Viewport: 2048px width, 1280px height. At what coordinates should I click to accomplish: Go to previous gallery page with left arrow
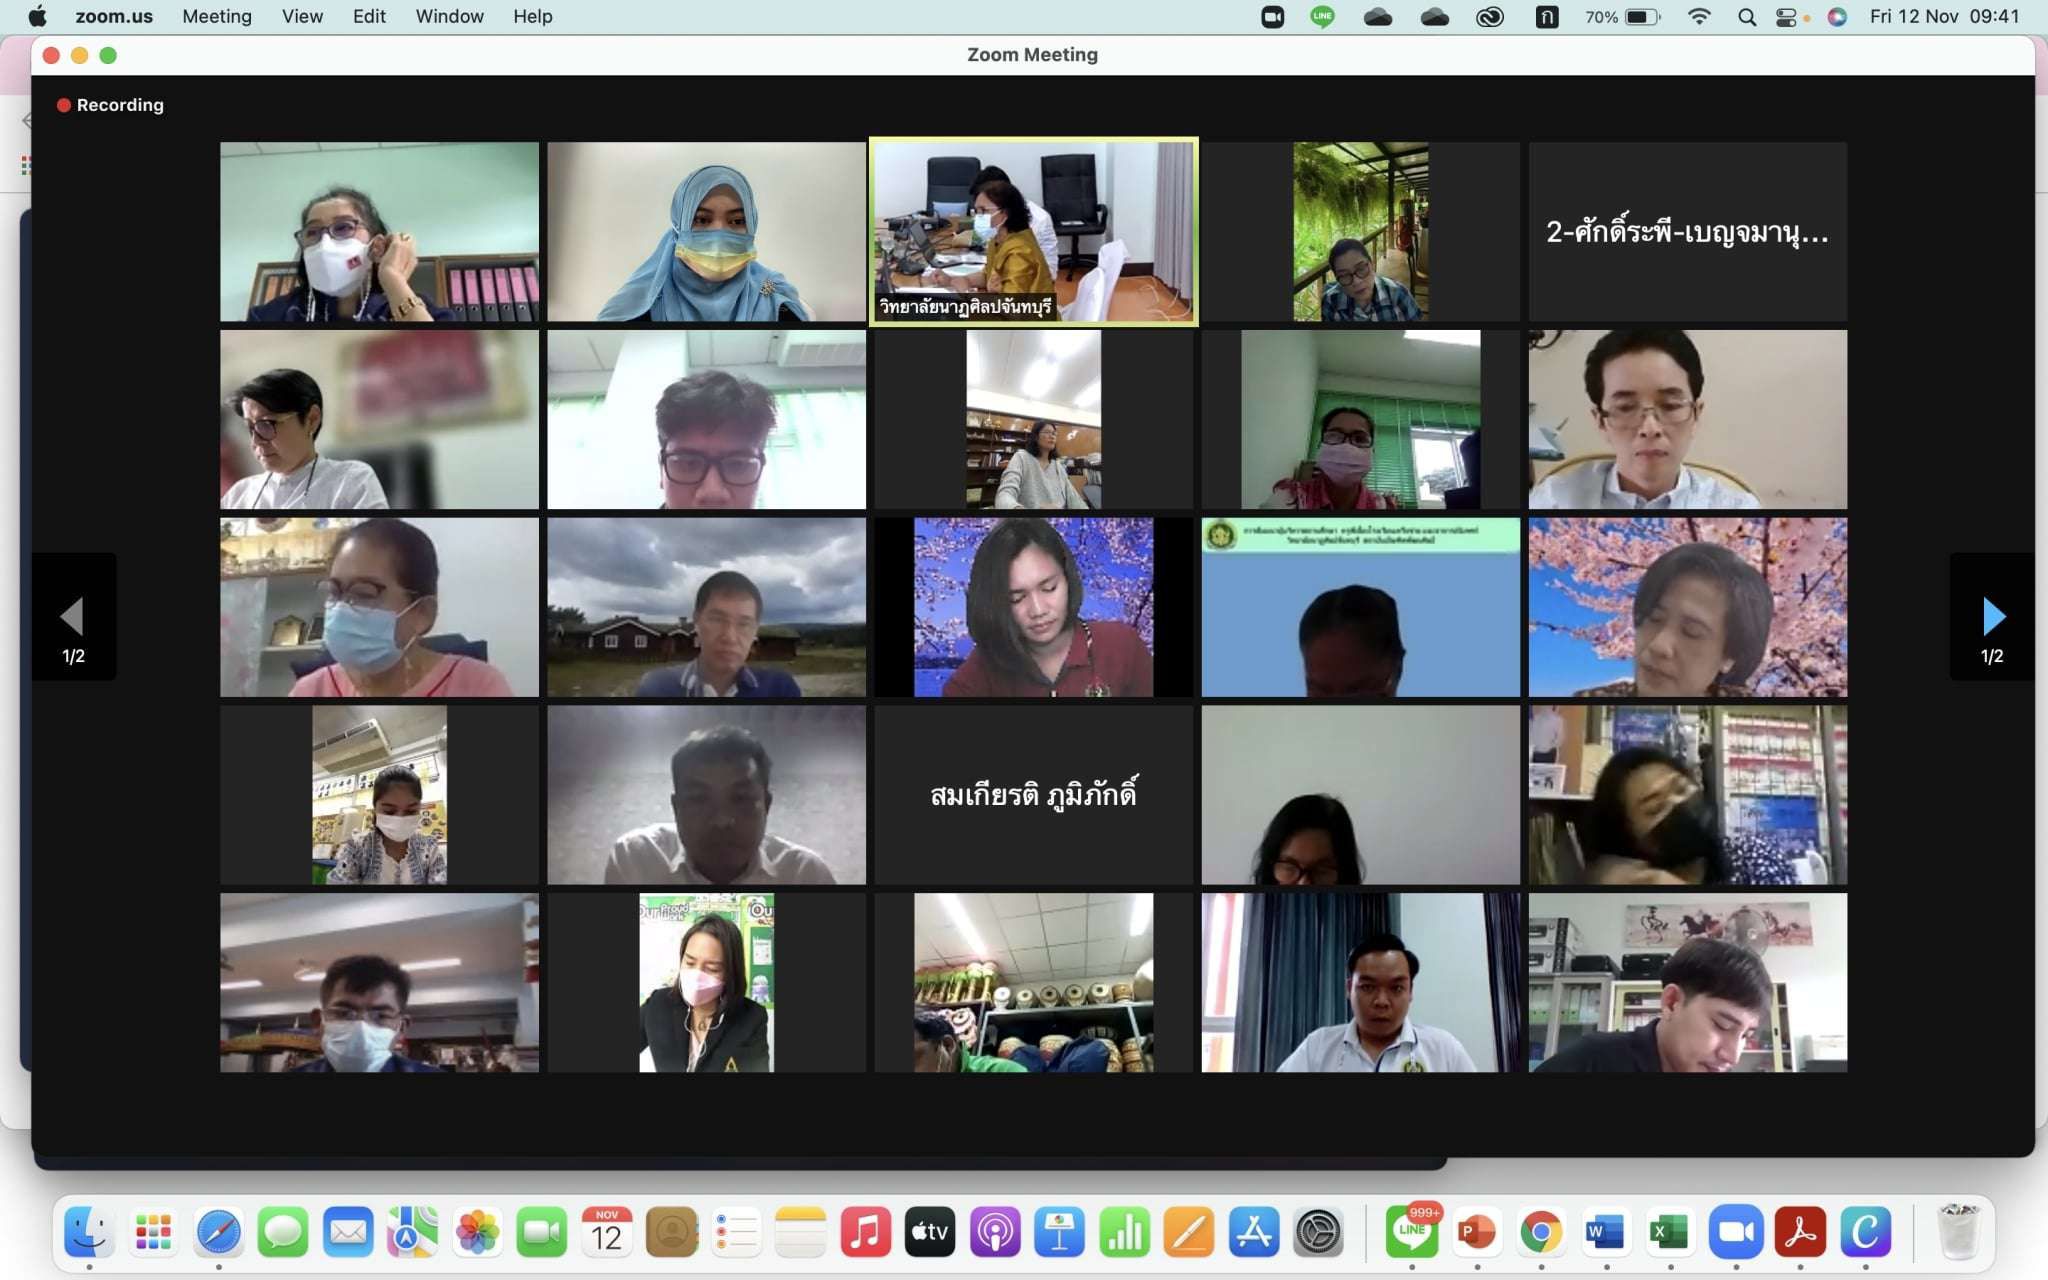tap(73, 617)
